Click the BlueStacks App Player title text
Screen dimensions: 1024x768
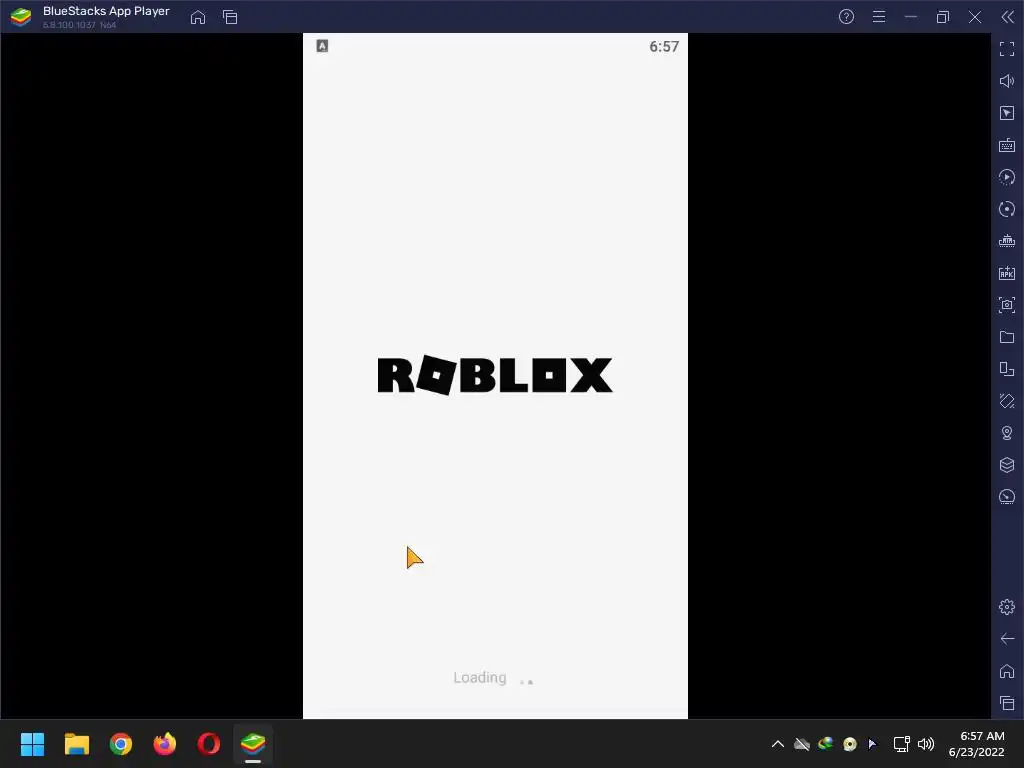pyautogui.click(x=106, y=11)
